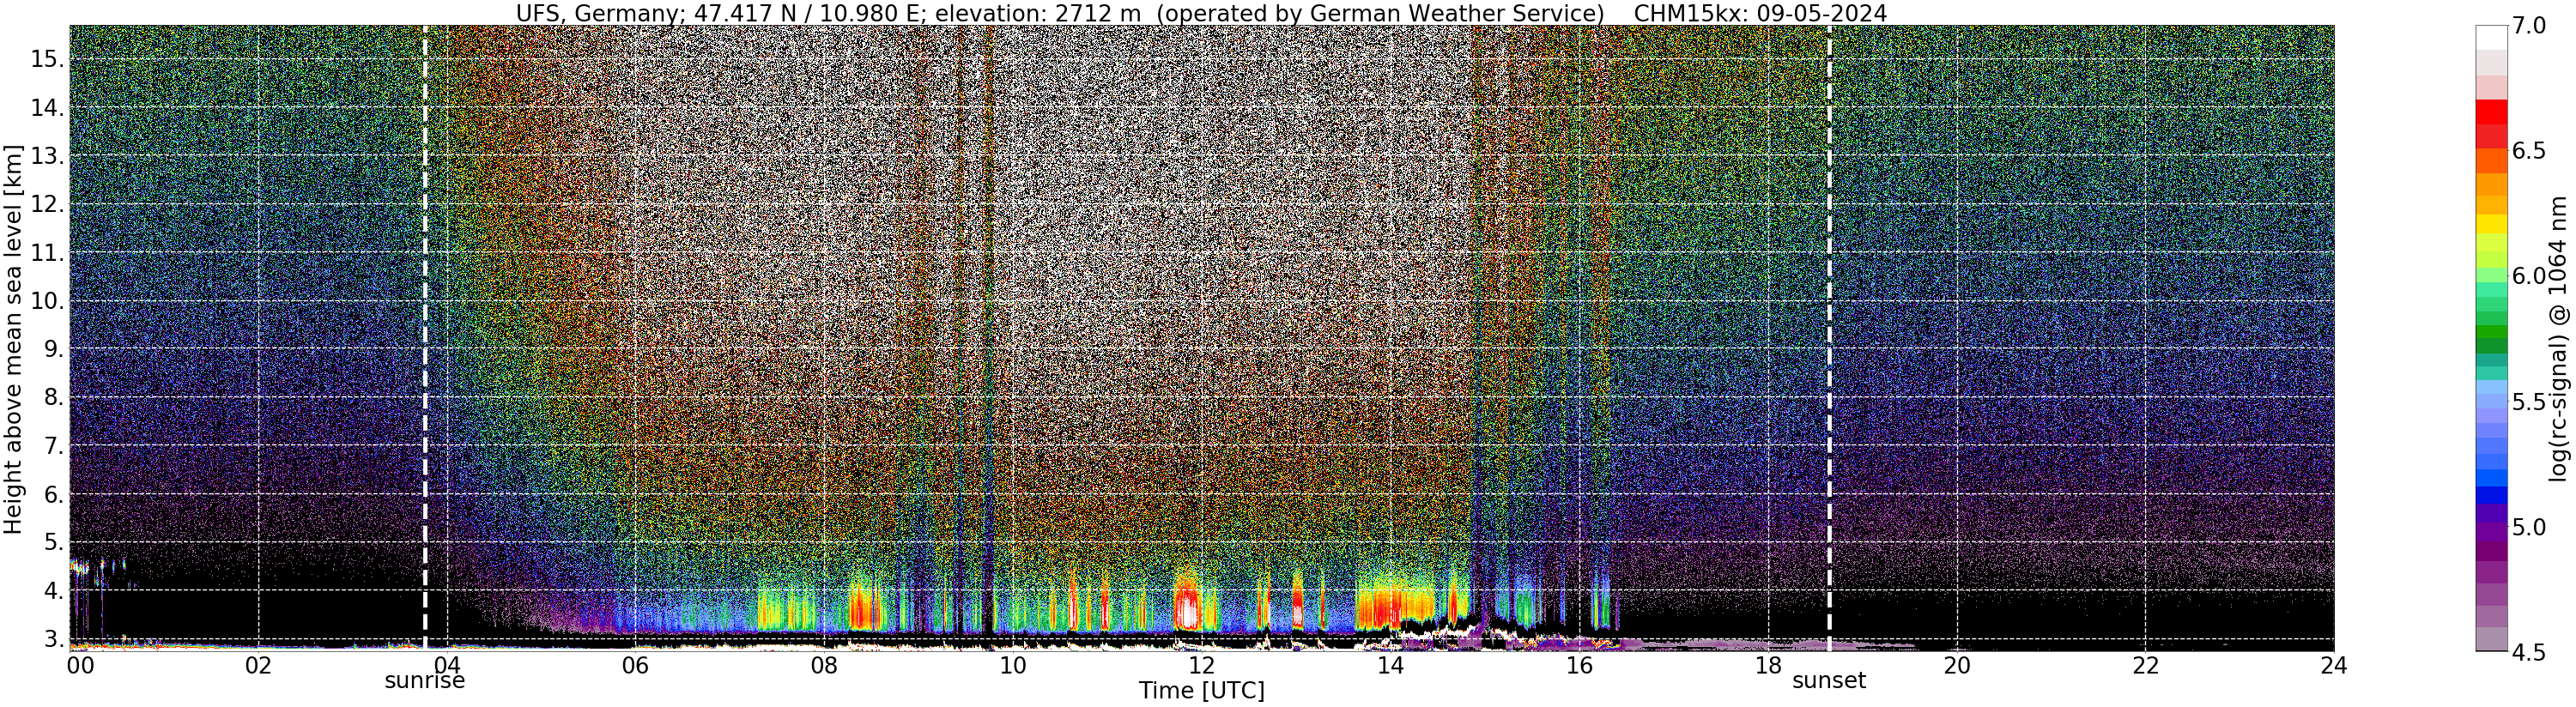The width and height of the screenshot is (2576, 707).
Task: Click the plot title 'UFS, Germany' text
Action: coord(598,13)
